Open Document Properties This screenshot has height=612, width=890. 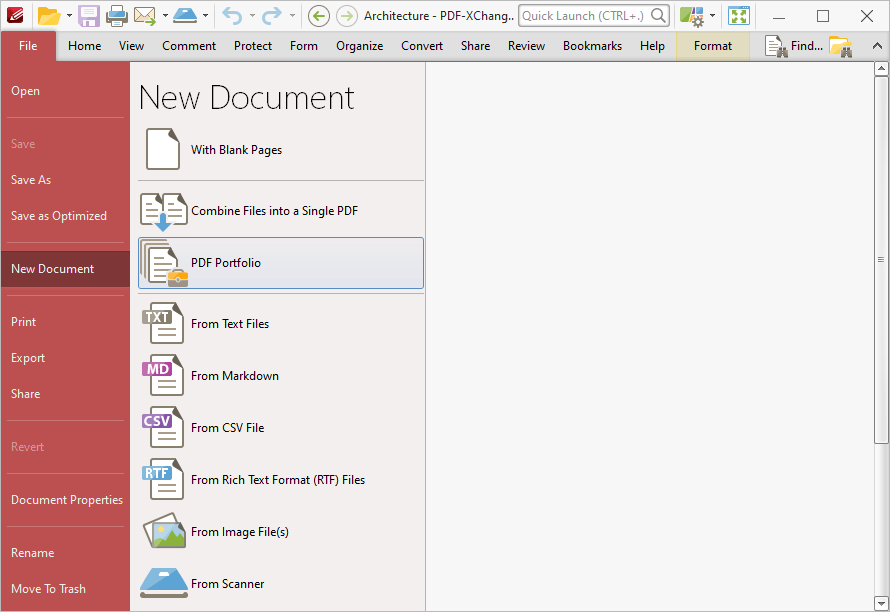pyautogui.click(x=66, y=500)
